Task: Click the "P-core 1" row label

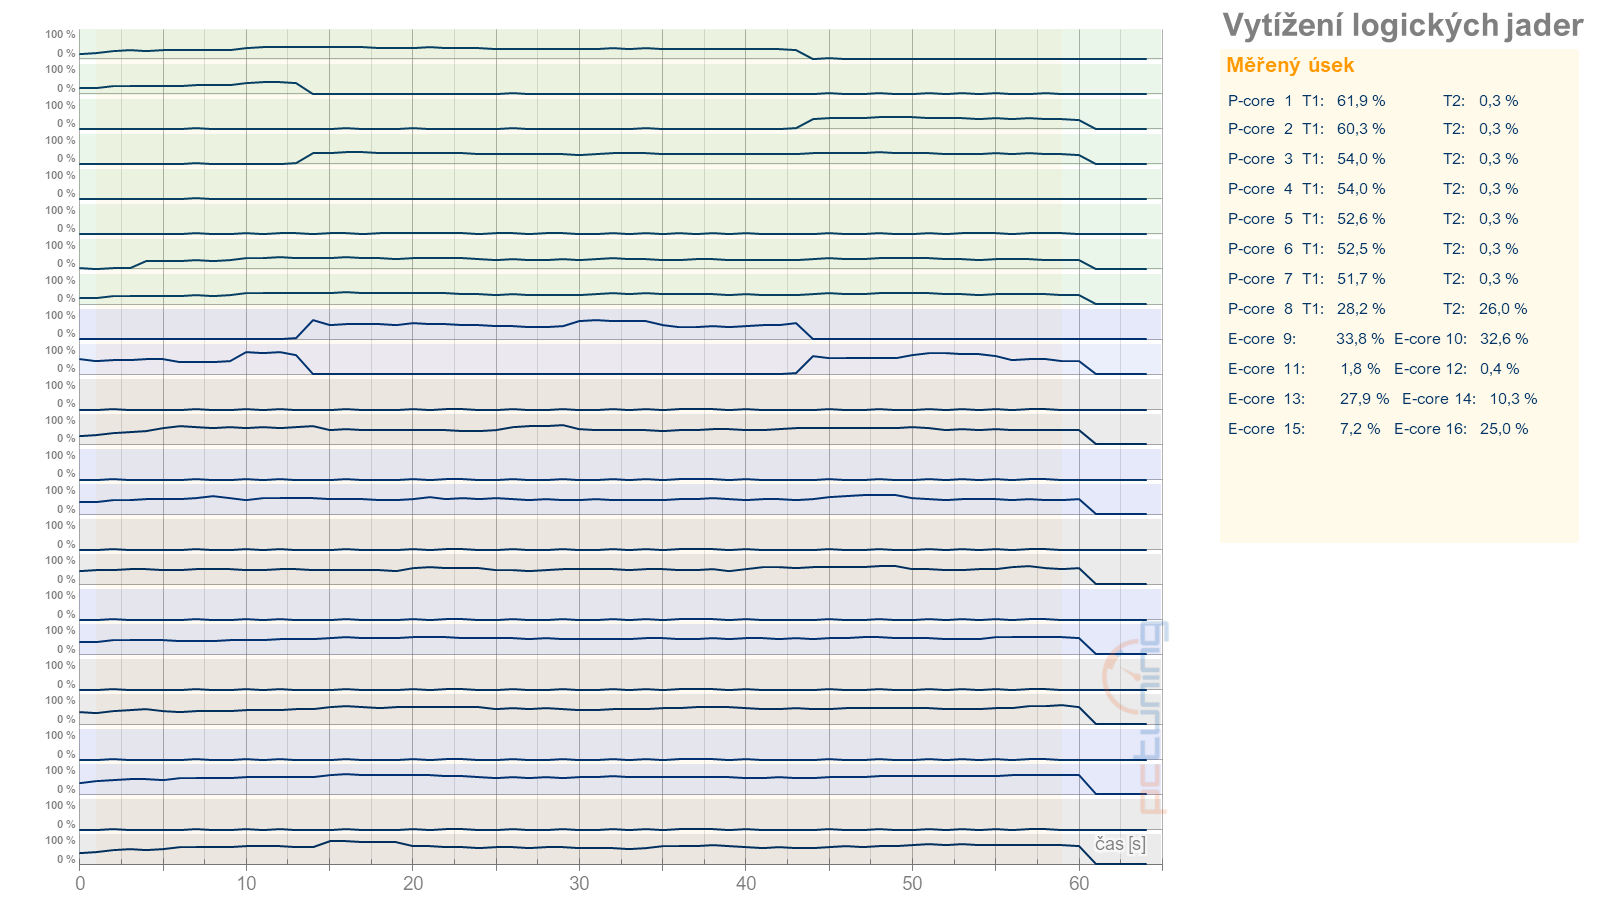Action: point(1260,101)
